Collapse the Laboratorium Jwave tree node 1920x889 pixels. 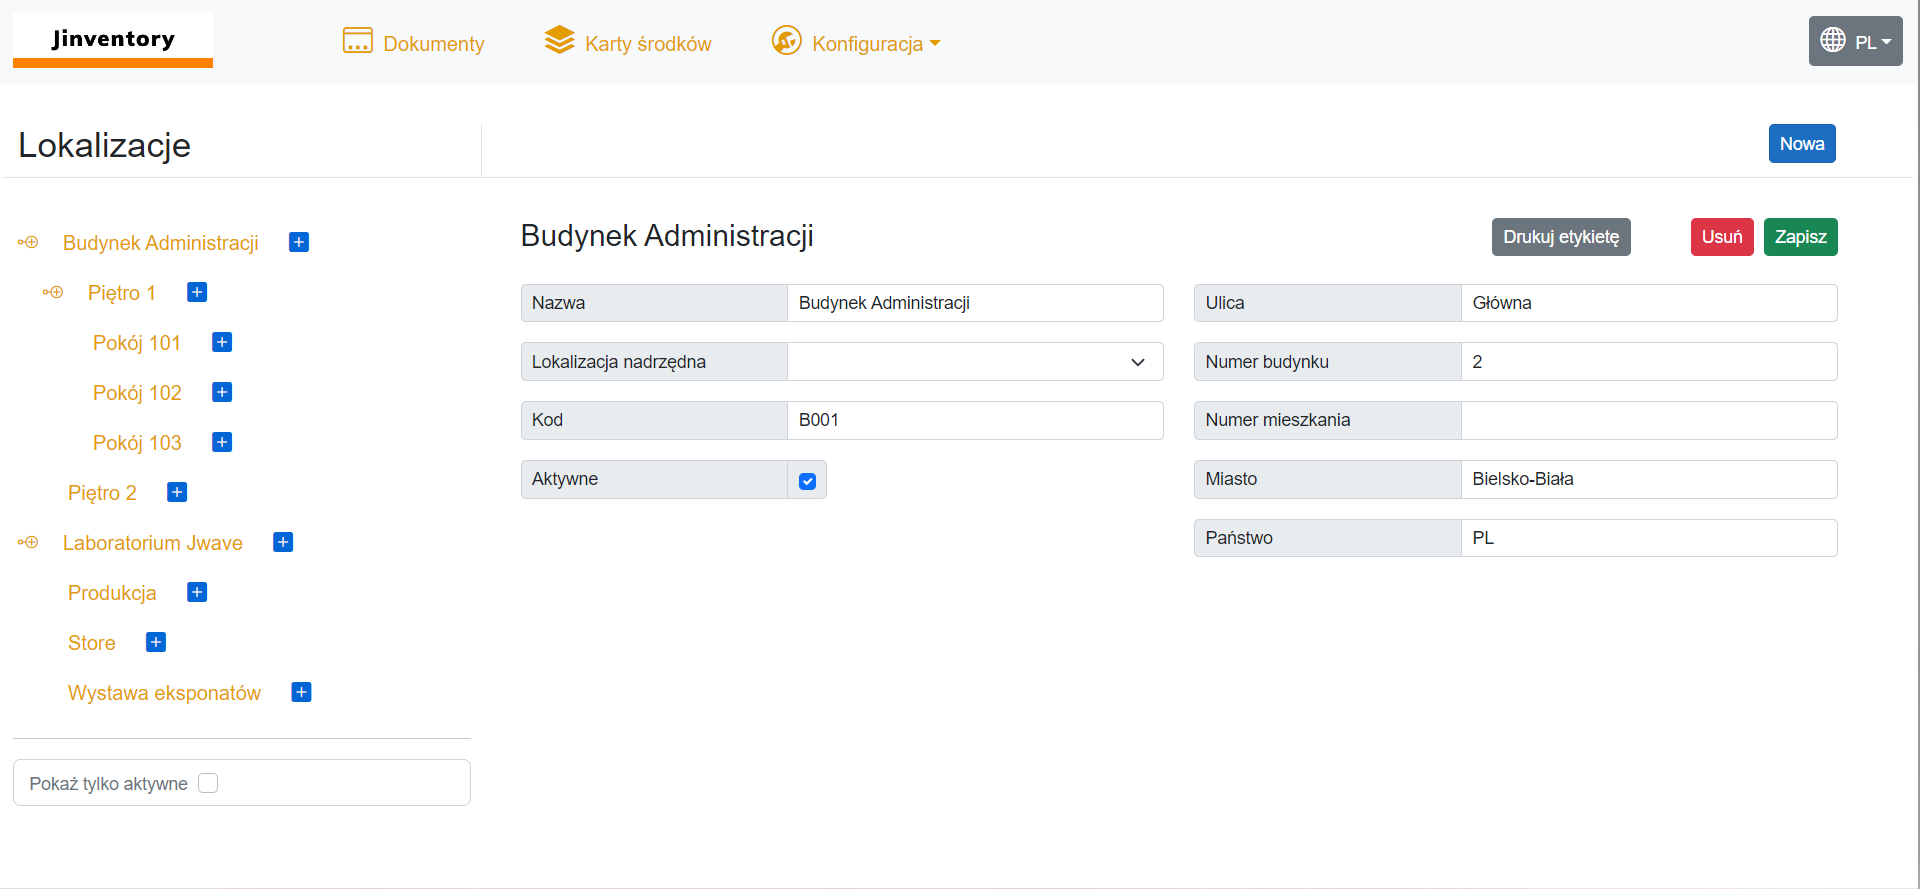pyautogui.click(x=28, y=542)
